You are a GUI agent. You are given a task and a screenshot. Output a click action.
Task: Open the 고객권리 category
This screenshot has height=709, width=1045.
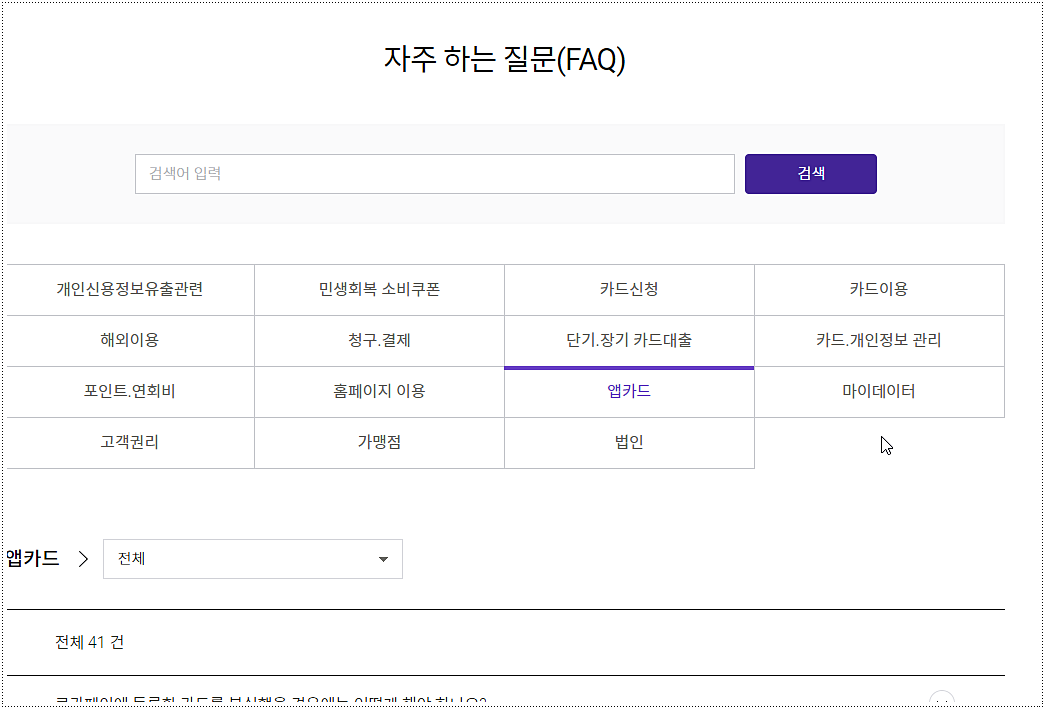[x=129, y=442]
